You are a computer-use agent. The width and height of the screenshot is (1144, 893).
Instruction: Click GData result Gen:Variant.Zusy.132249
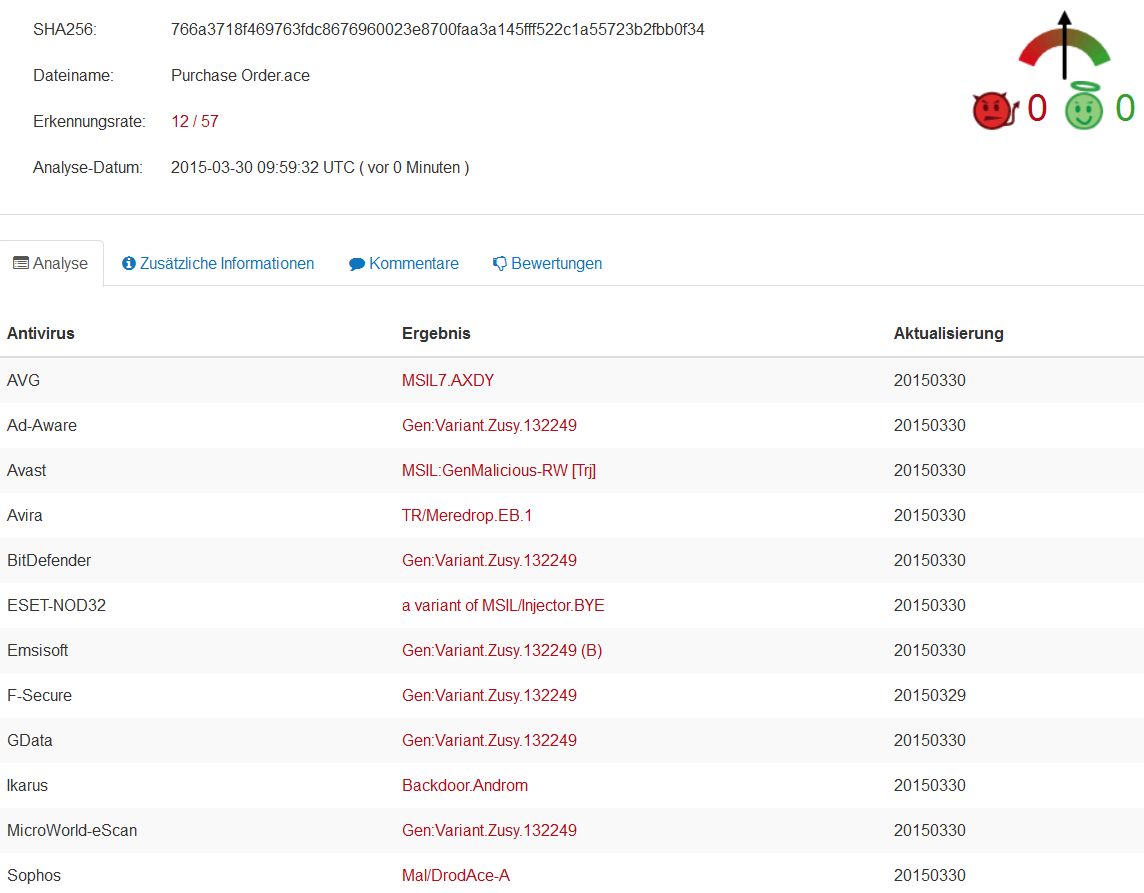490,741
